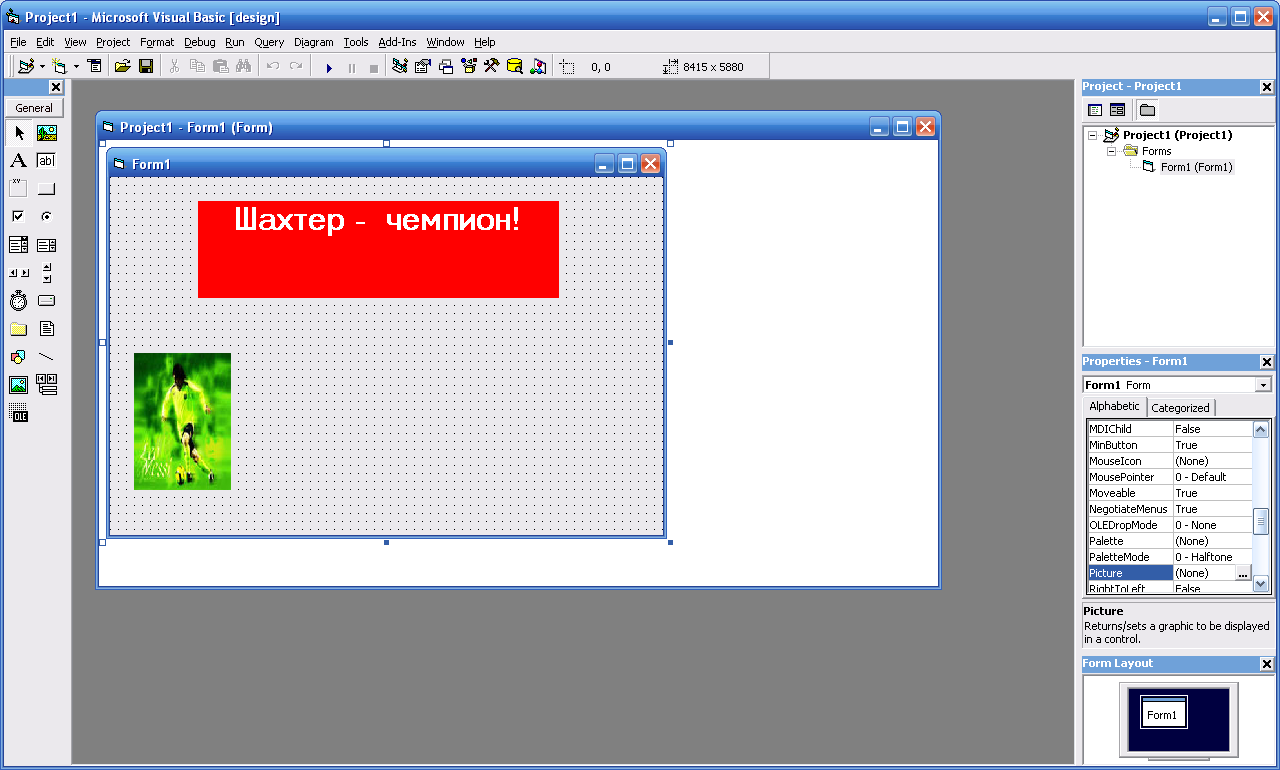Select the MousePointer property row
The image size is (1280, 770).
[1170, 477]
